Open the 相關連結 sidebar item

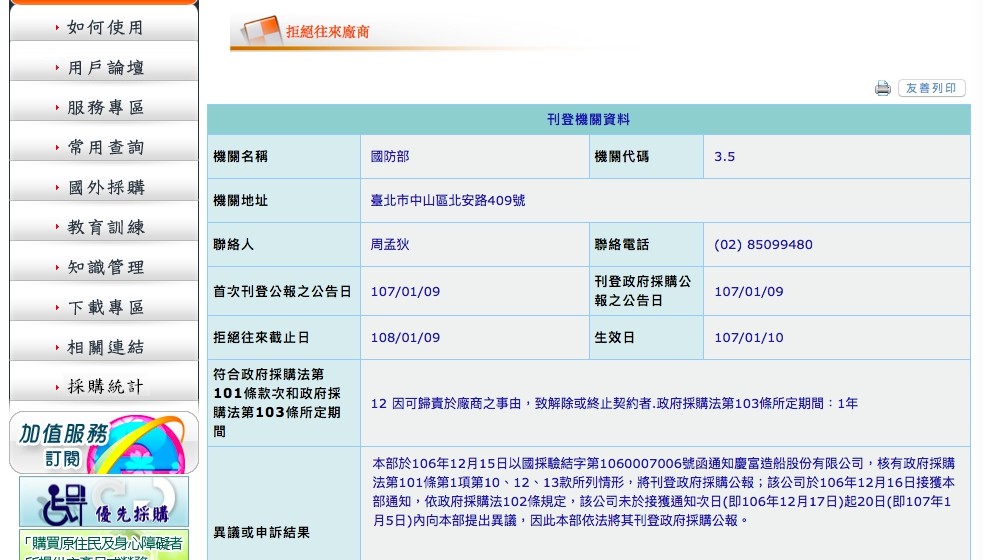(x=104, y=347)
